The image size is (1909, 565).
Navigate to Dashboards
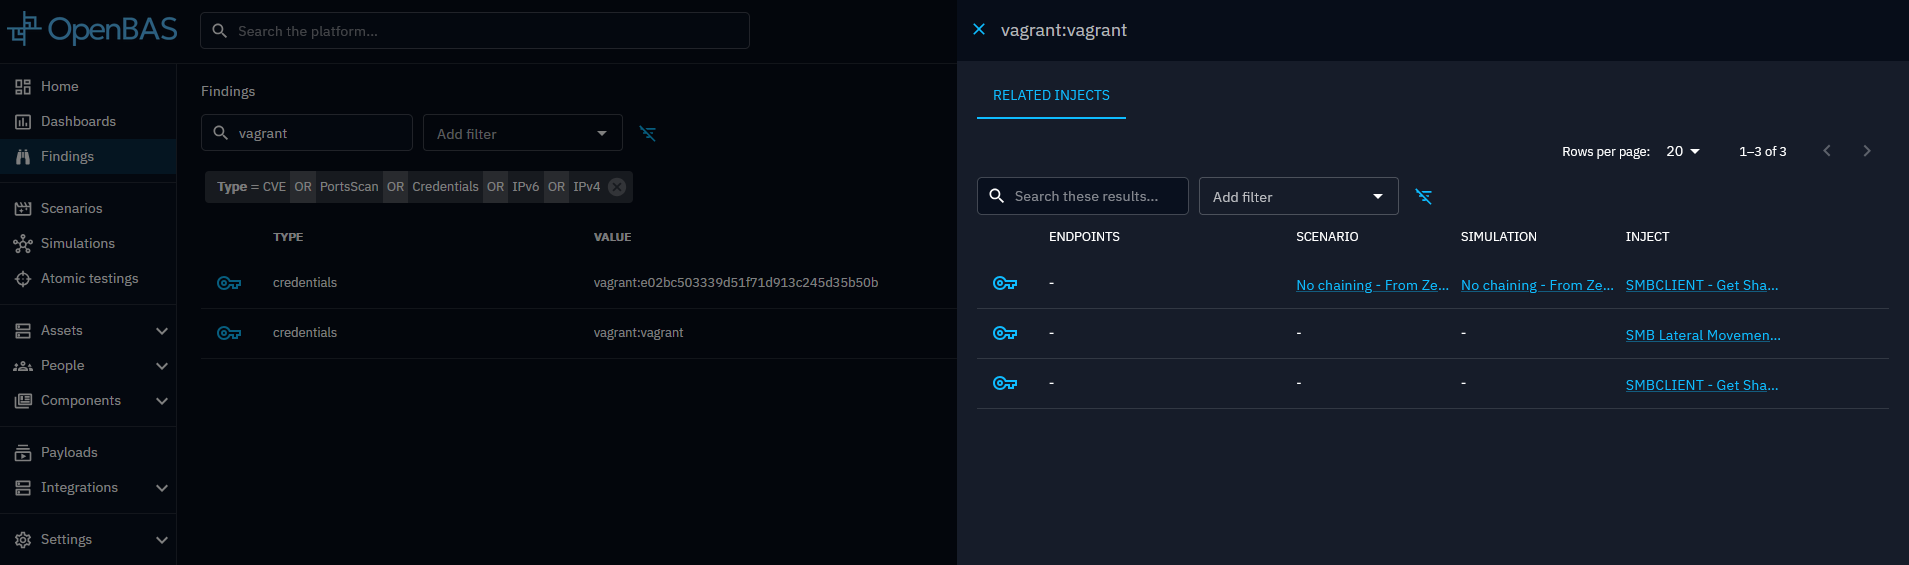(78, 122)
